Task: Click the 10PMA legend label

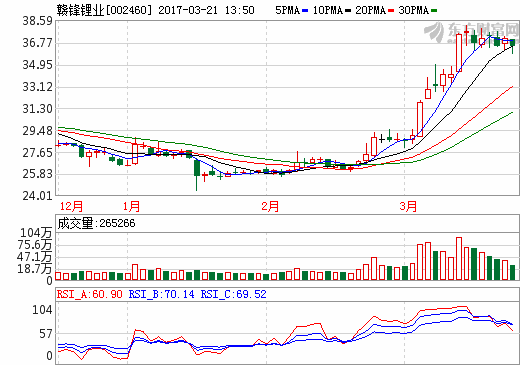Action: point(328,10)
